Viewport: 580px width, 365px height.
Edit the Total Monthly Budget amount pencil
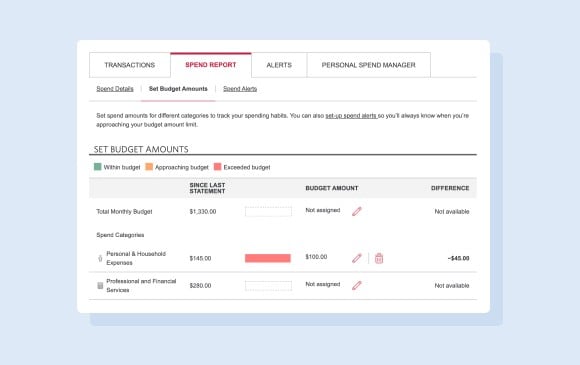[357, 212]
